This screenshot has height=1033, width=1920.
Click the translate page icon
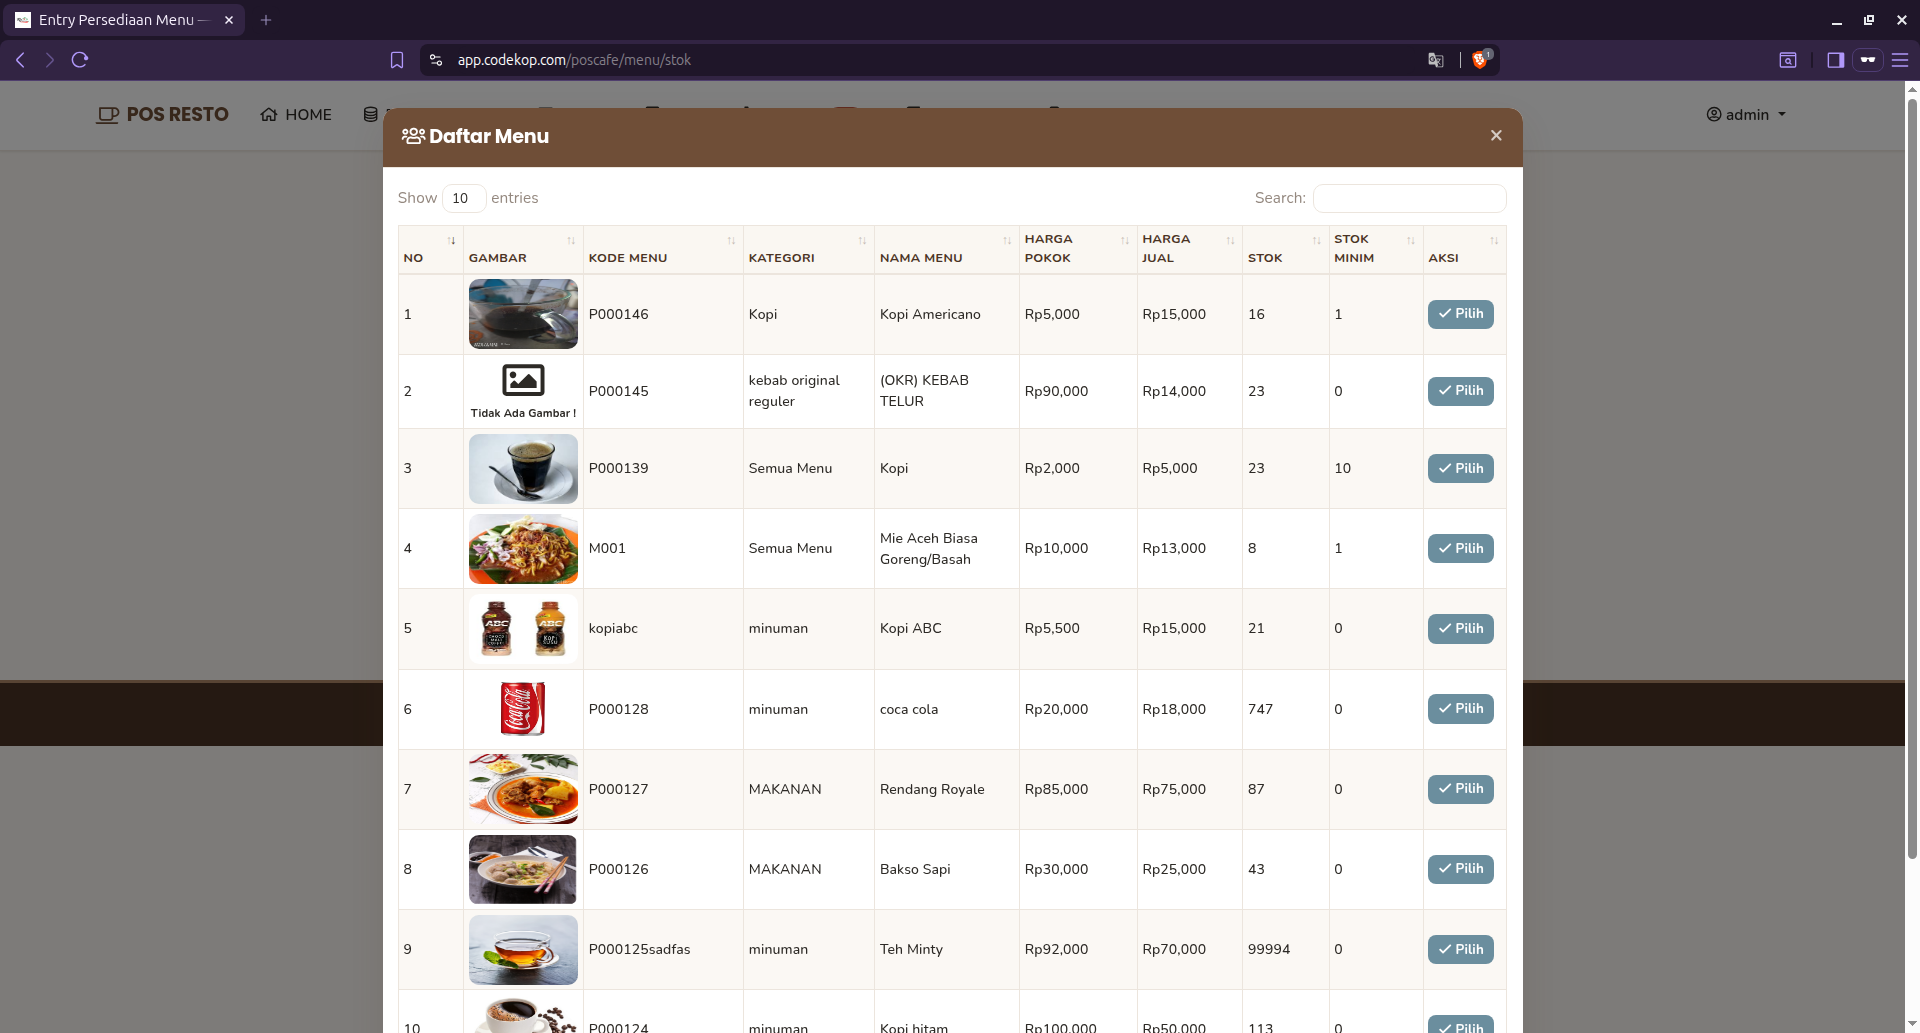[x=1436, y=60]
